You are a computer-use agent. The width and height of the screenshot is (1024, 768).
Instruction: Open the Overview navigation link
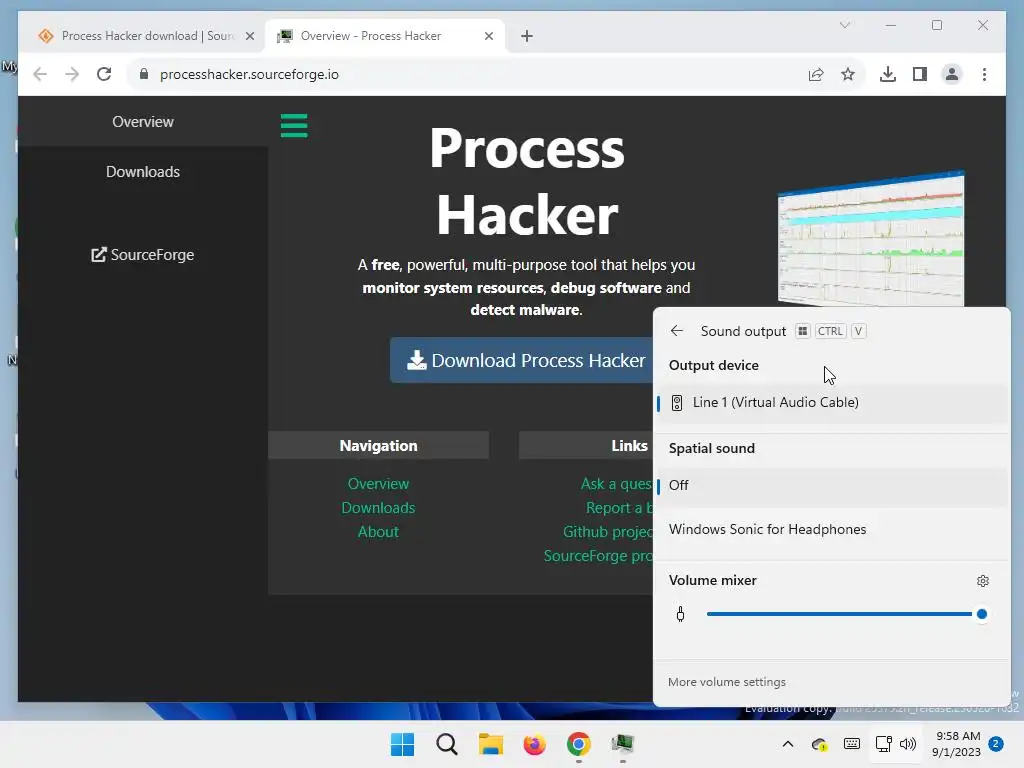(x=378, y=484)
